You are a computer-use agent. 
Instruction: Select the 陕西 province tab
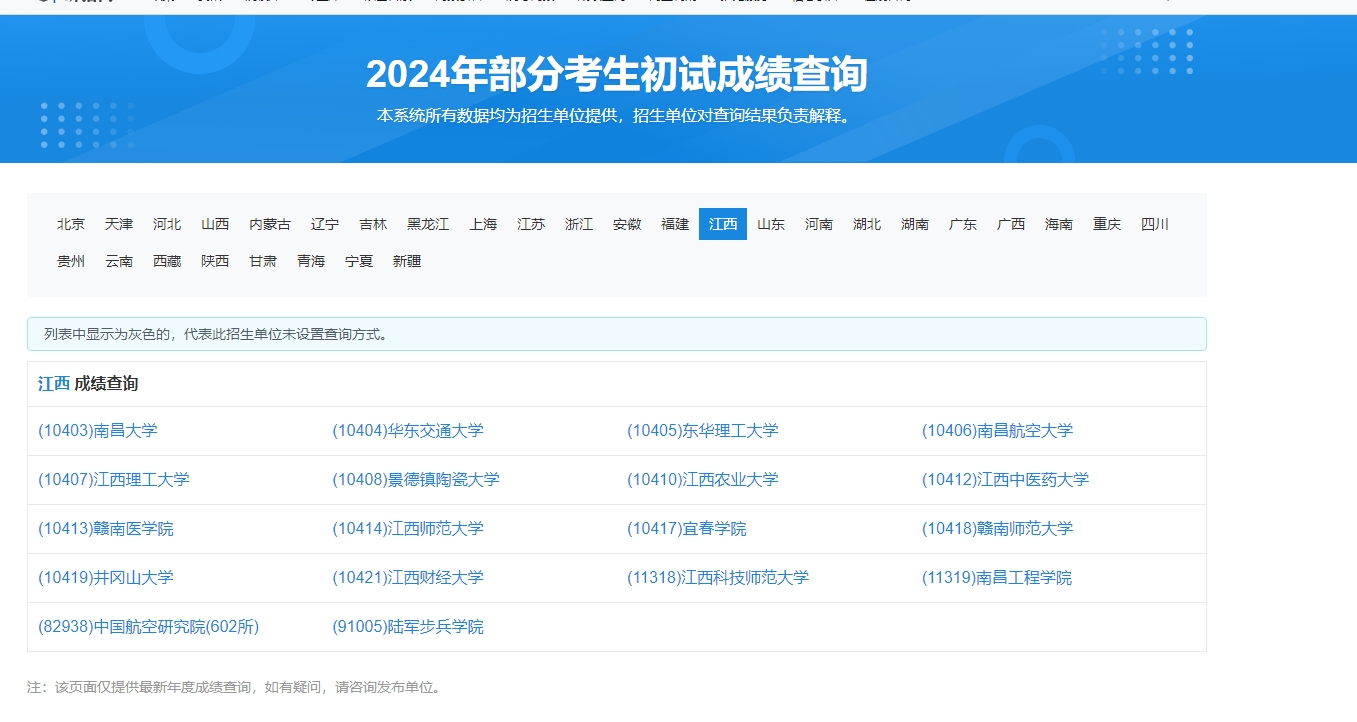point(215,261)
